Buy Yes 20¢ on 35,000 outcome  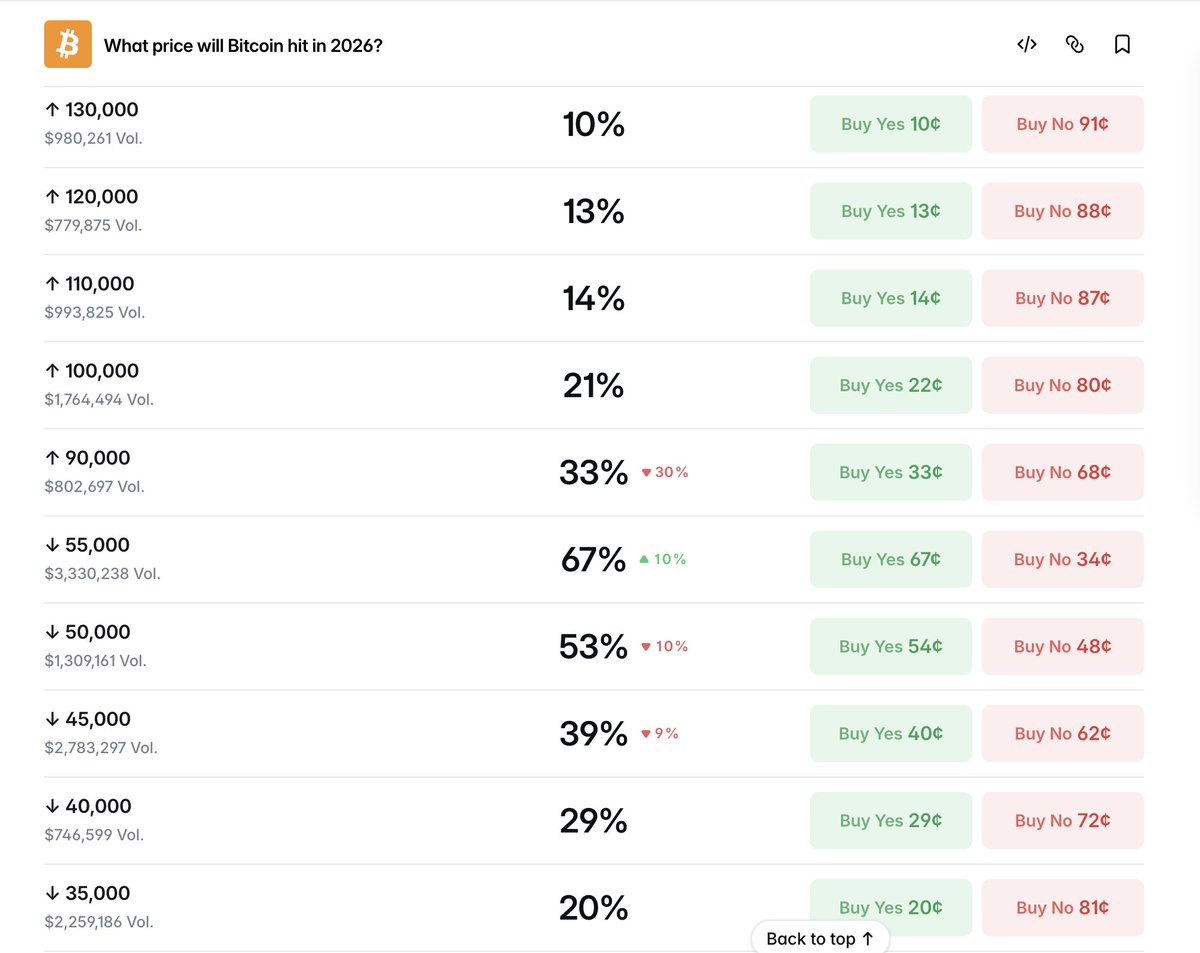891,907
